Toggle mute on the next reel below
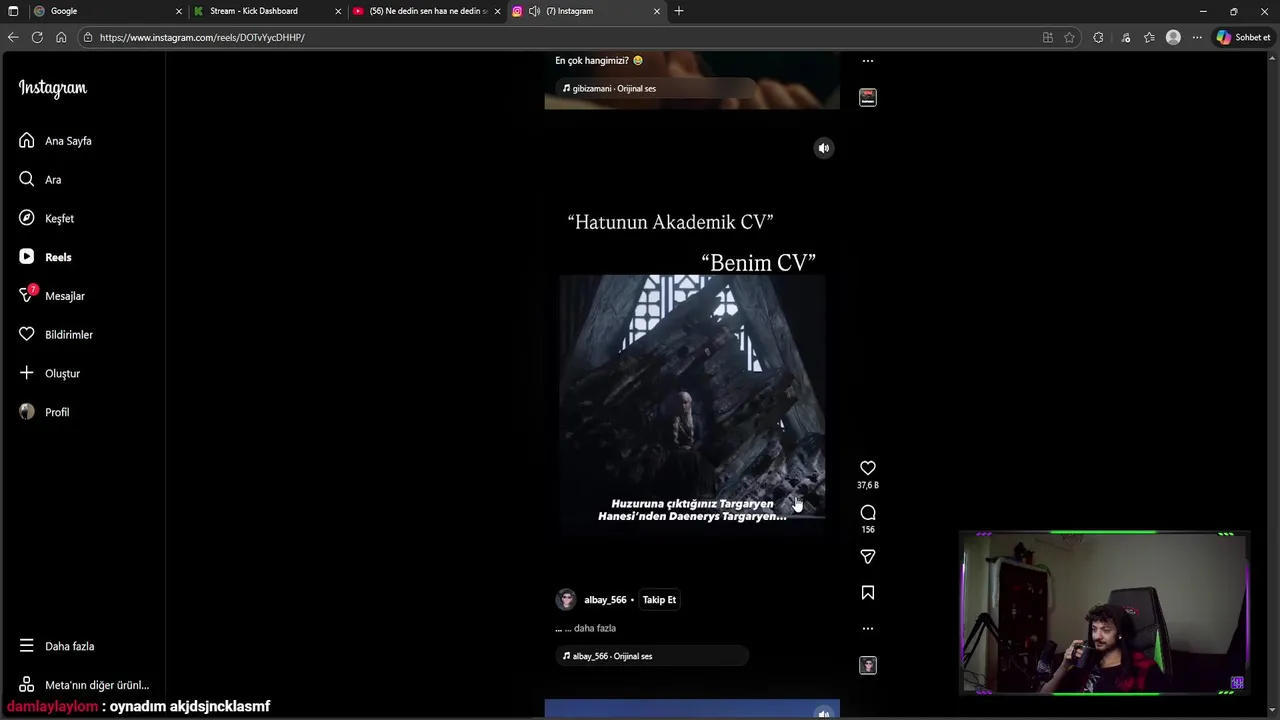Viewport: 1280px width, 720px height. coord(824,713)
